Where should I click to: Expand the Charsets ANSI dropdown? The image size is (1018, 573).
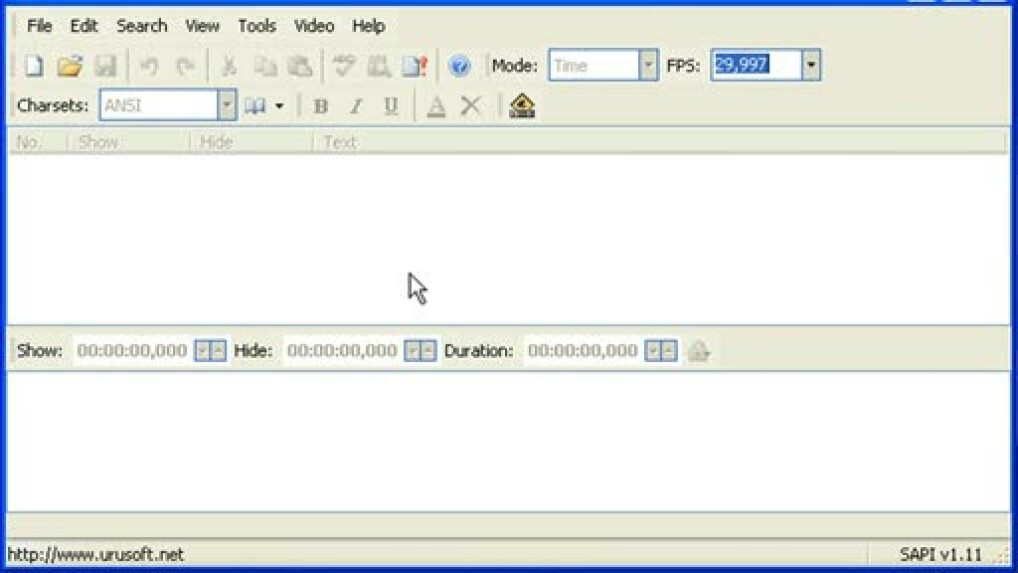click(x=226, y=106)
